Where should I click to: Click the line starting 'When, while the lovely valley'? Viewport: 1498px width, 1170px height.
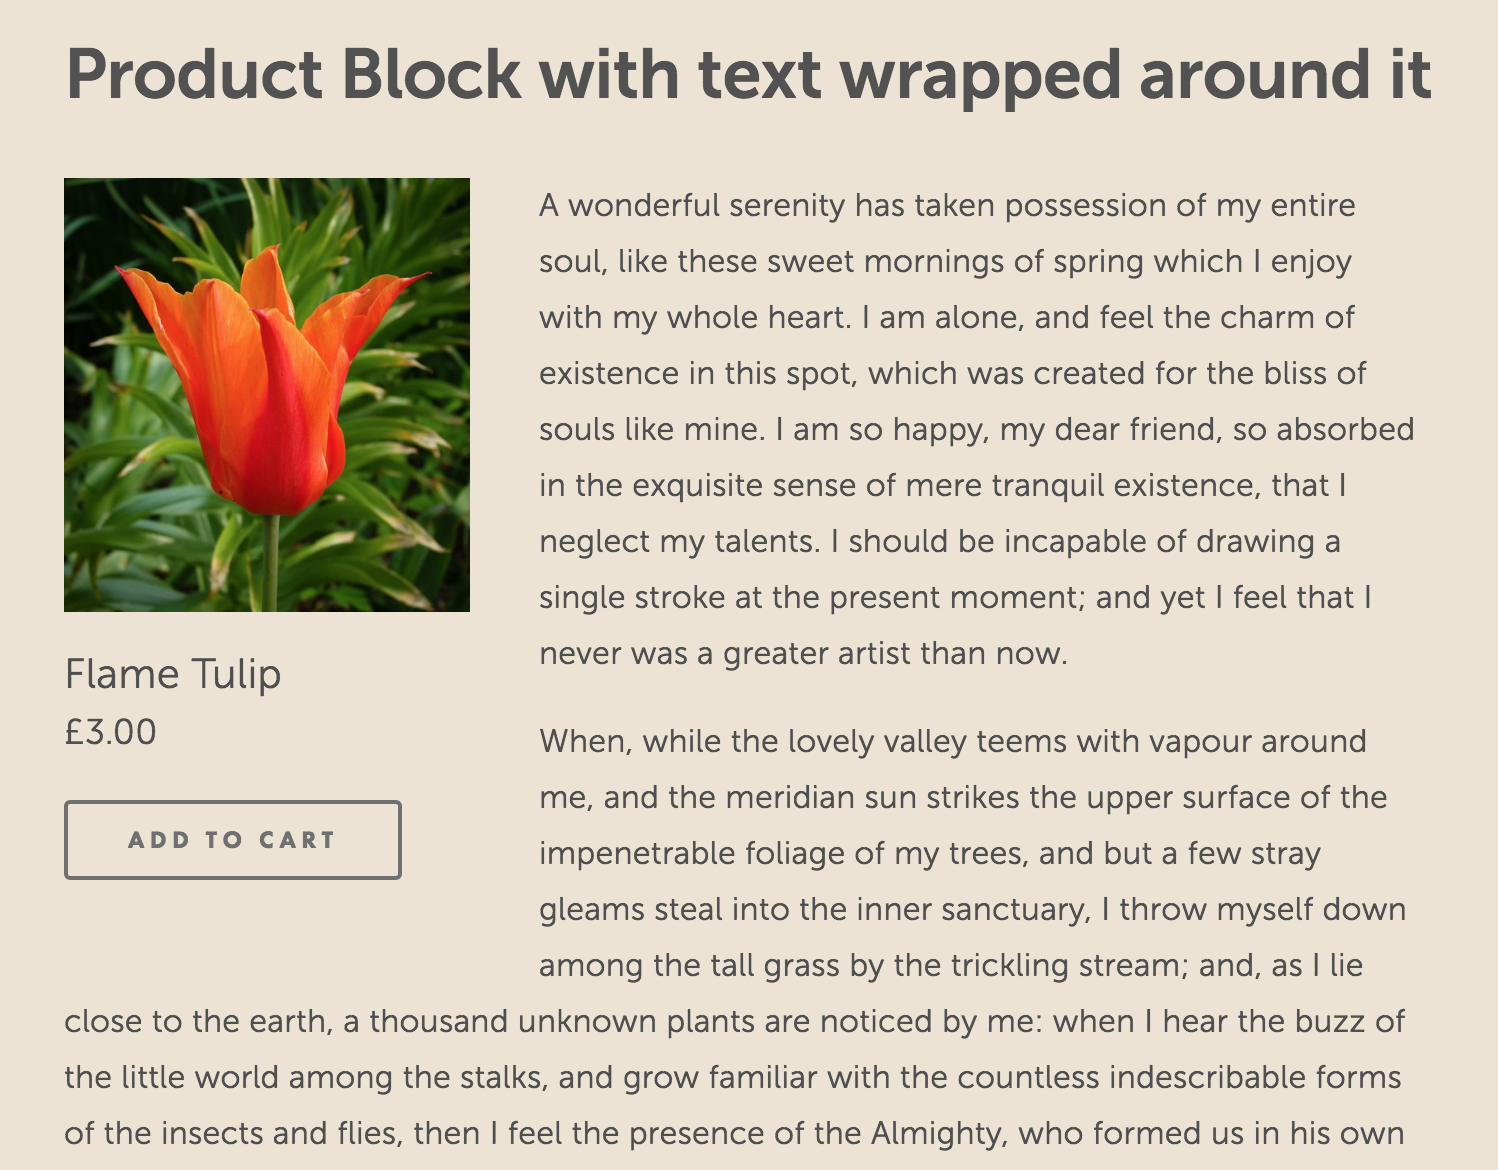click(952, 741)
